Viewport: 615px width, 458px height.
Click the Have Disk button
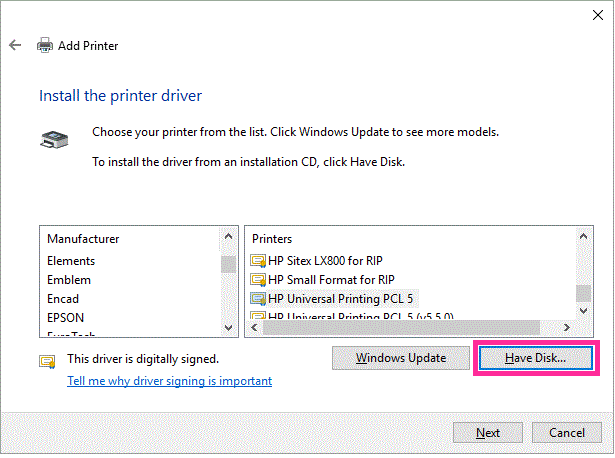(x=535, y=357)
